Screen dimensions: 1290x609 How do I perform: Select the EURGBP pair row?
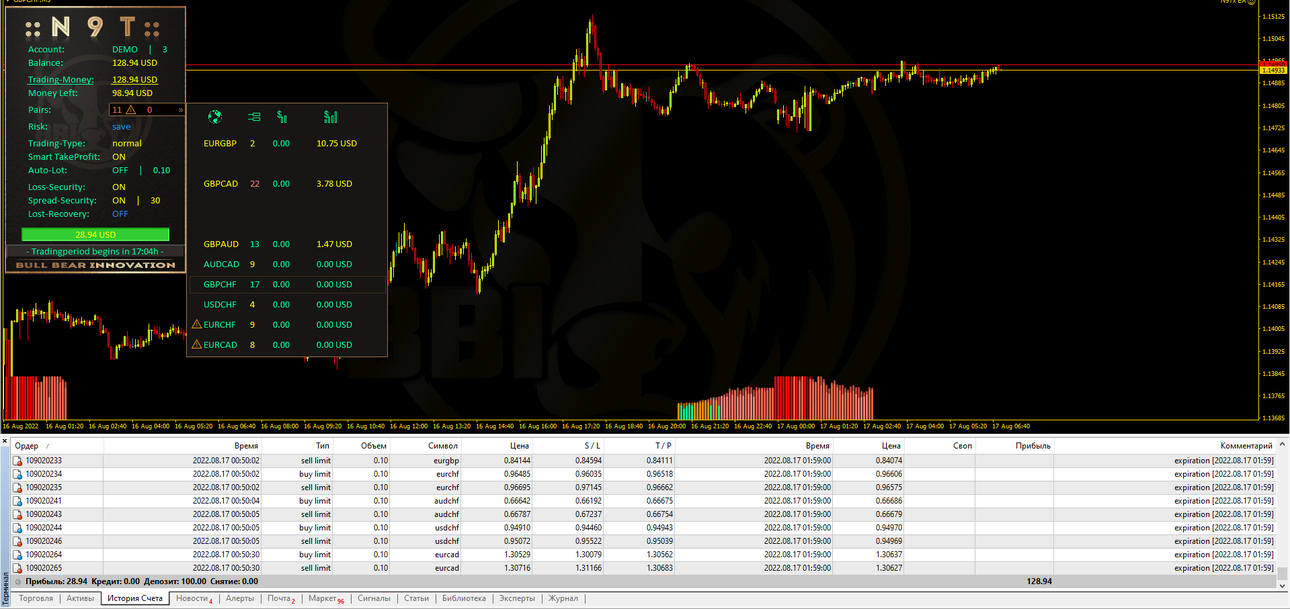[x=287, y=143]
